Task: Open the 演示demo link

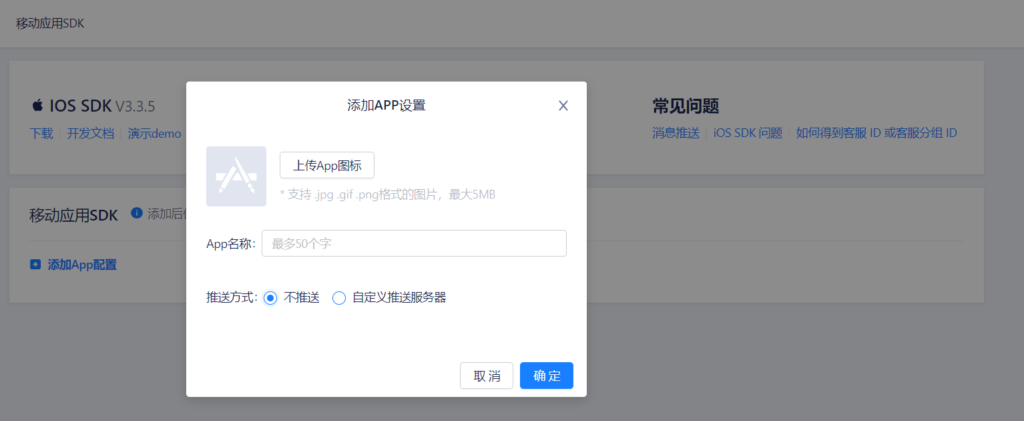Action: click(x=154, y=133)
